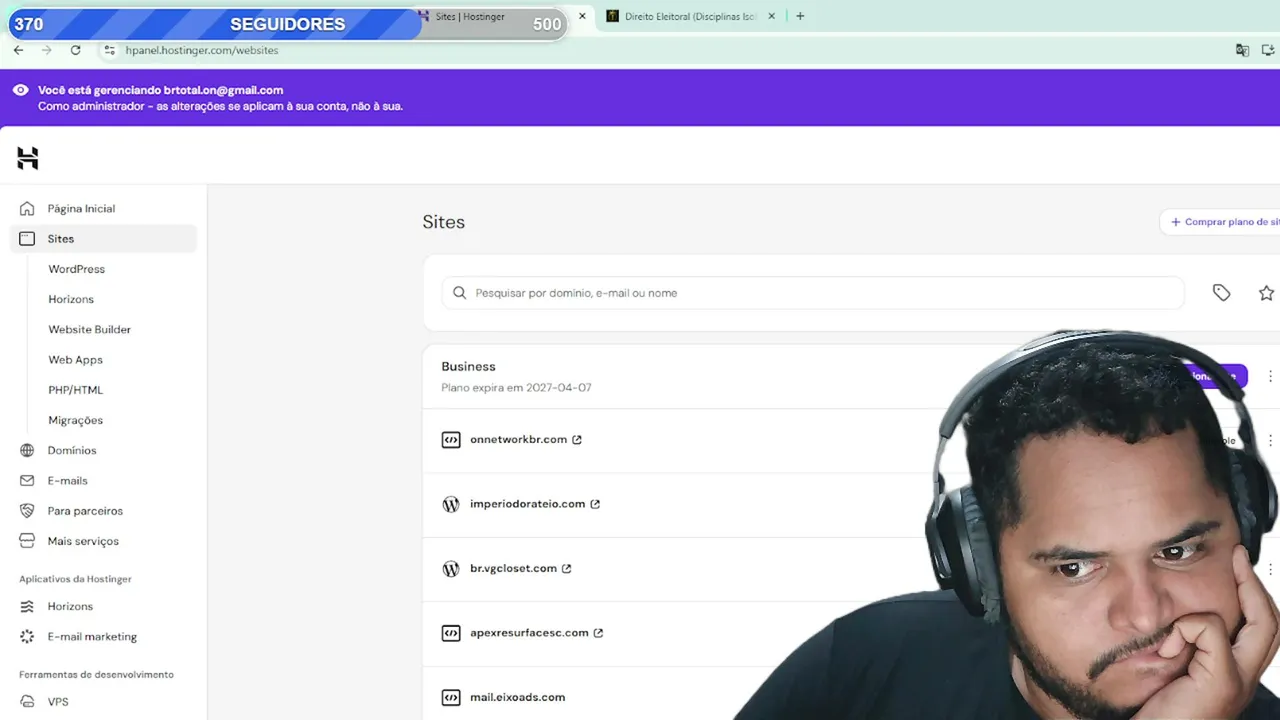Click code icon beside apexresurfacesc.com
This screenshot has width=1280, height=720.
[x=451, y=633]
